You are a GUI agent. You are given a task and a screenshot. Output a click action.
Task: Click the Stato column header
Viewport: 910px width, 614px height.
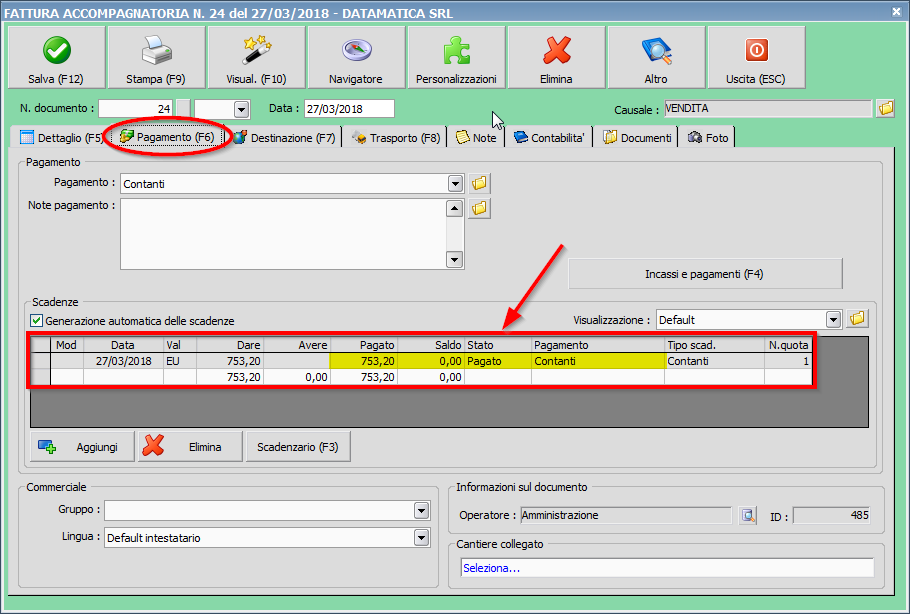click(498, 345)
